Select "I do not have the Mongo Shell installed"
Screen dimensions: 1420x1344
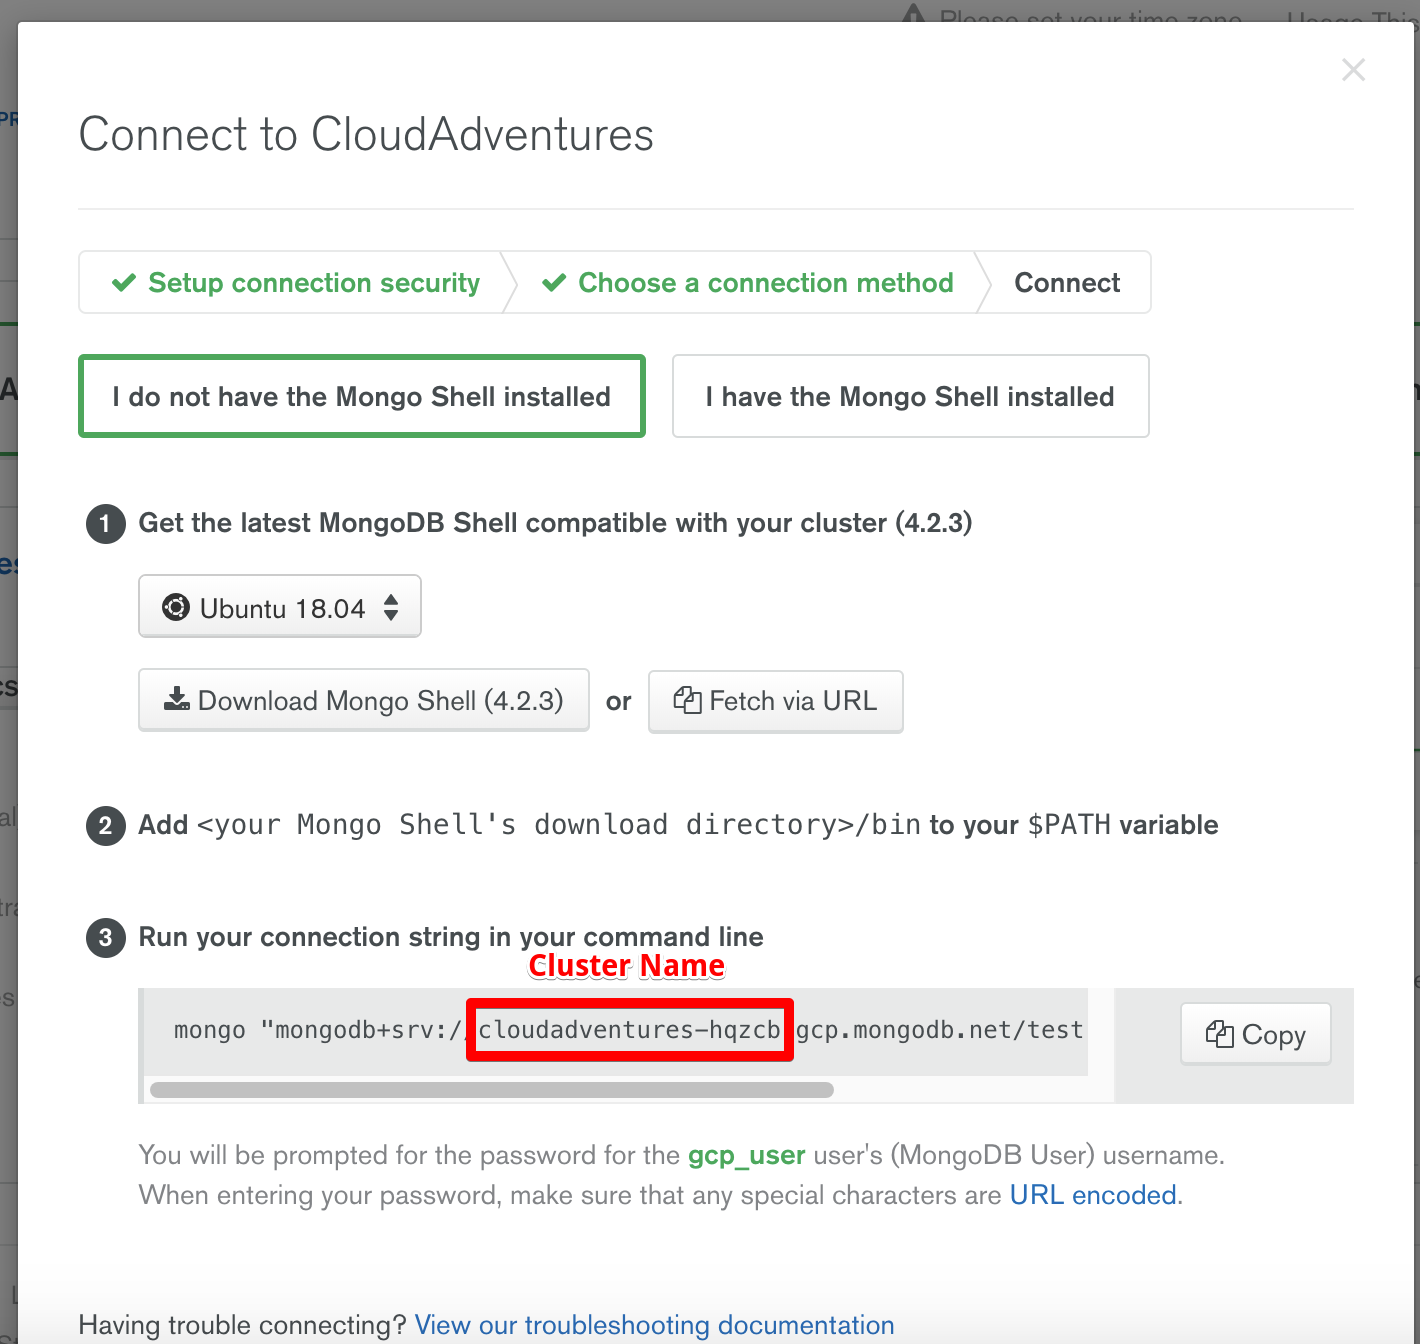point(361,397)
